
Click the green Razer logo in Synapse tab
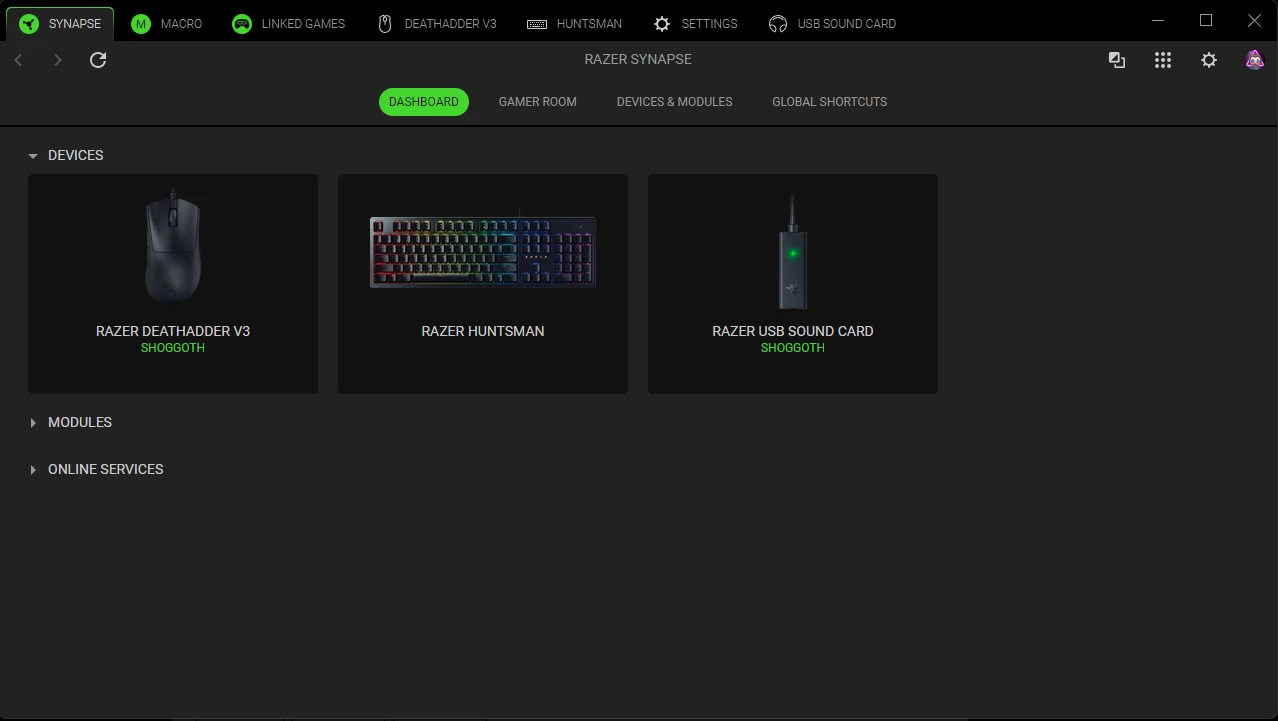tap(29, 24)
